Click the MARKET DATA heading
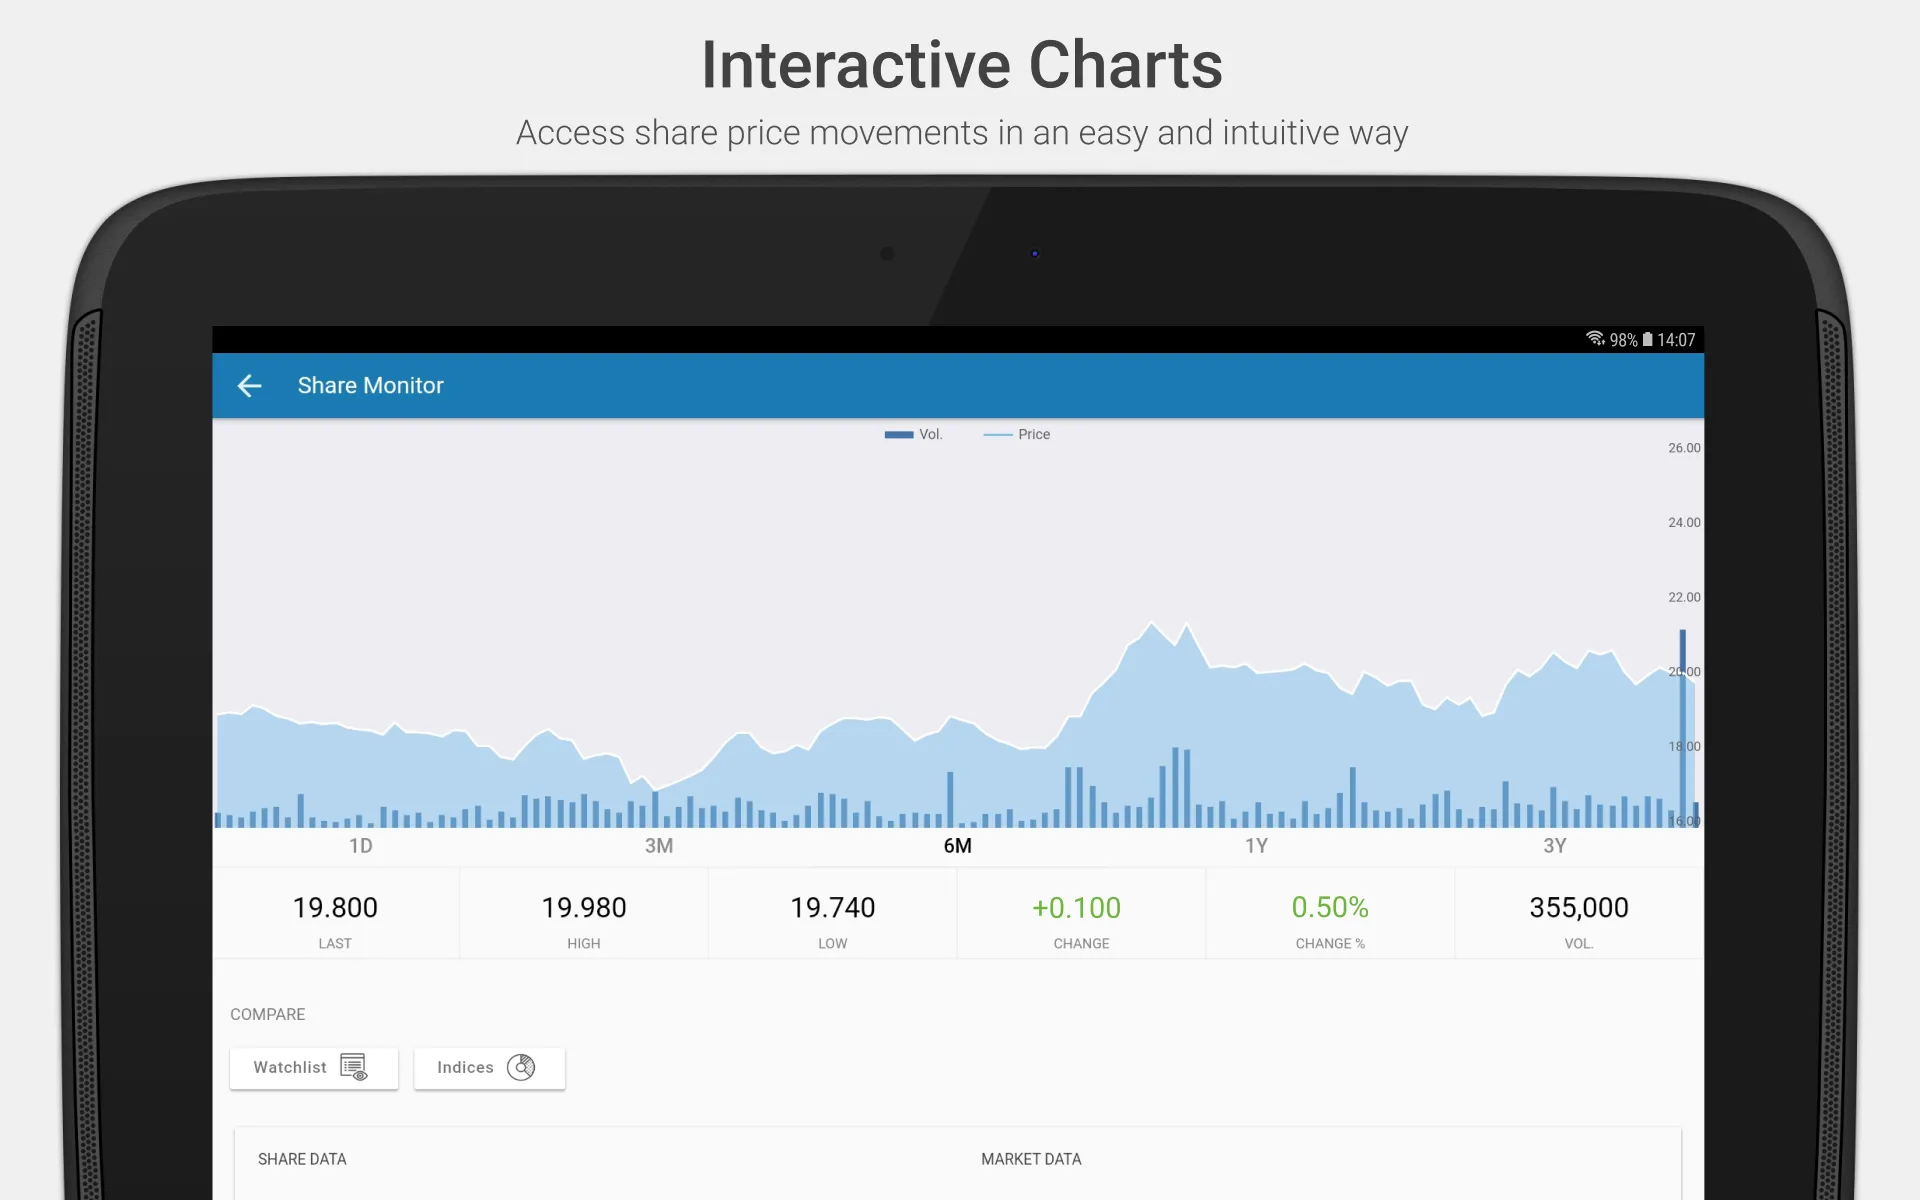The height and width of the screenshot is (1200, 1920). [1031, 1159]
